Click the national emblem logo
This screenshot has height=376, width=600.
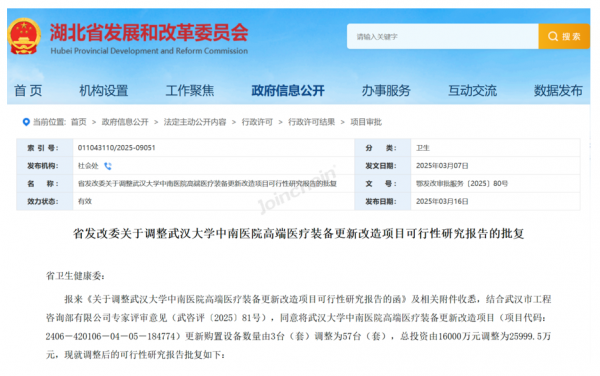(x=24, y=37)
